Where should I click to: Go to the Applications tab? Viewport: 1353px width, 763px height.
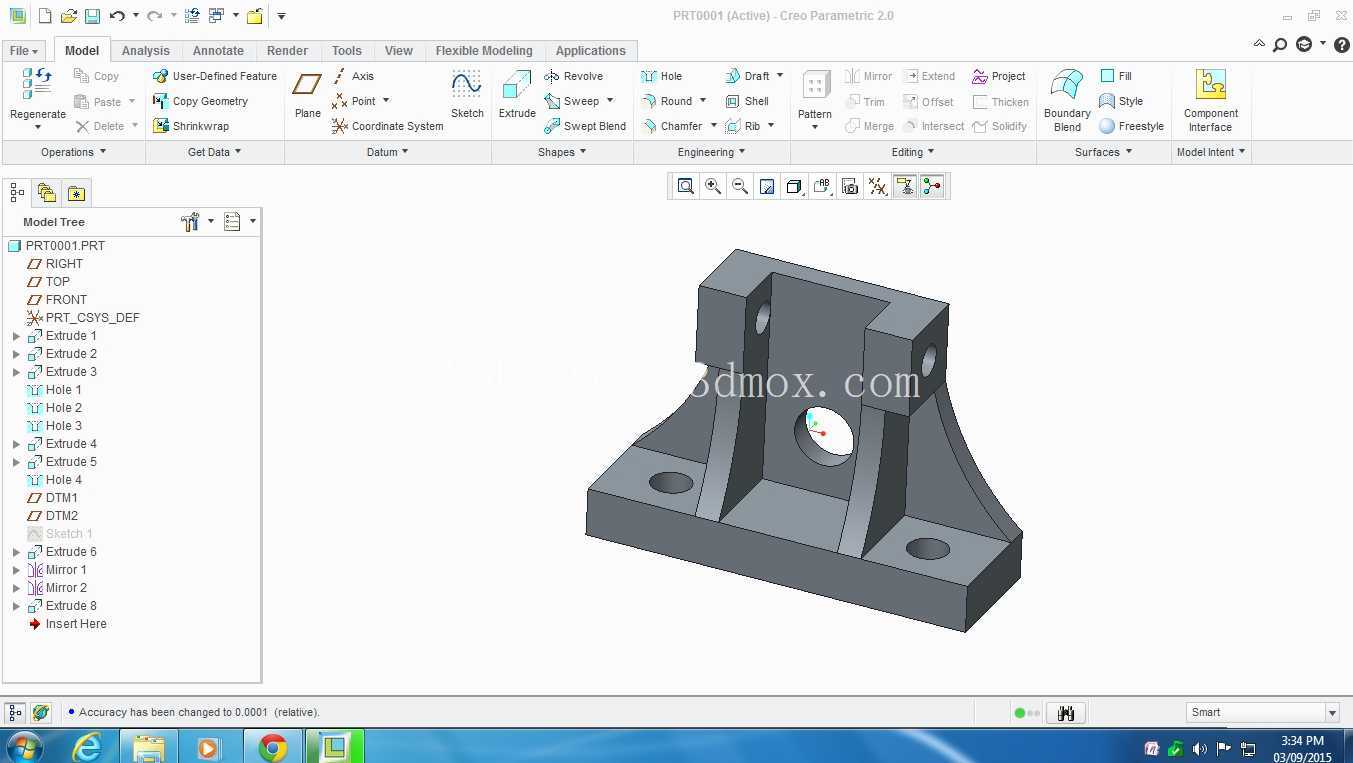pyautogui.click(x=591, y=51)
